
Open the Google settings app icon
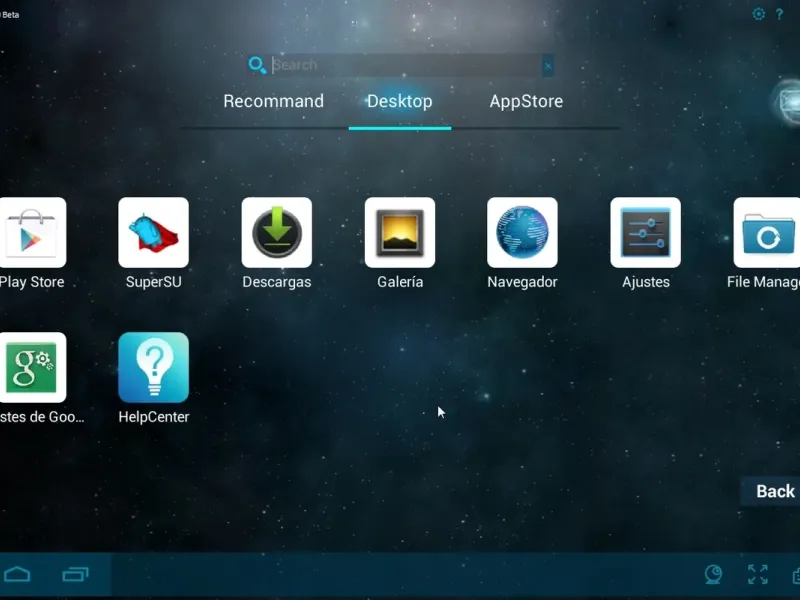(32, 367)
